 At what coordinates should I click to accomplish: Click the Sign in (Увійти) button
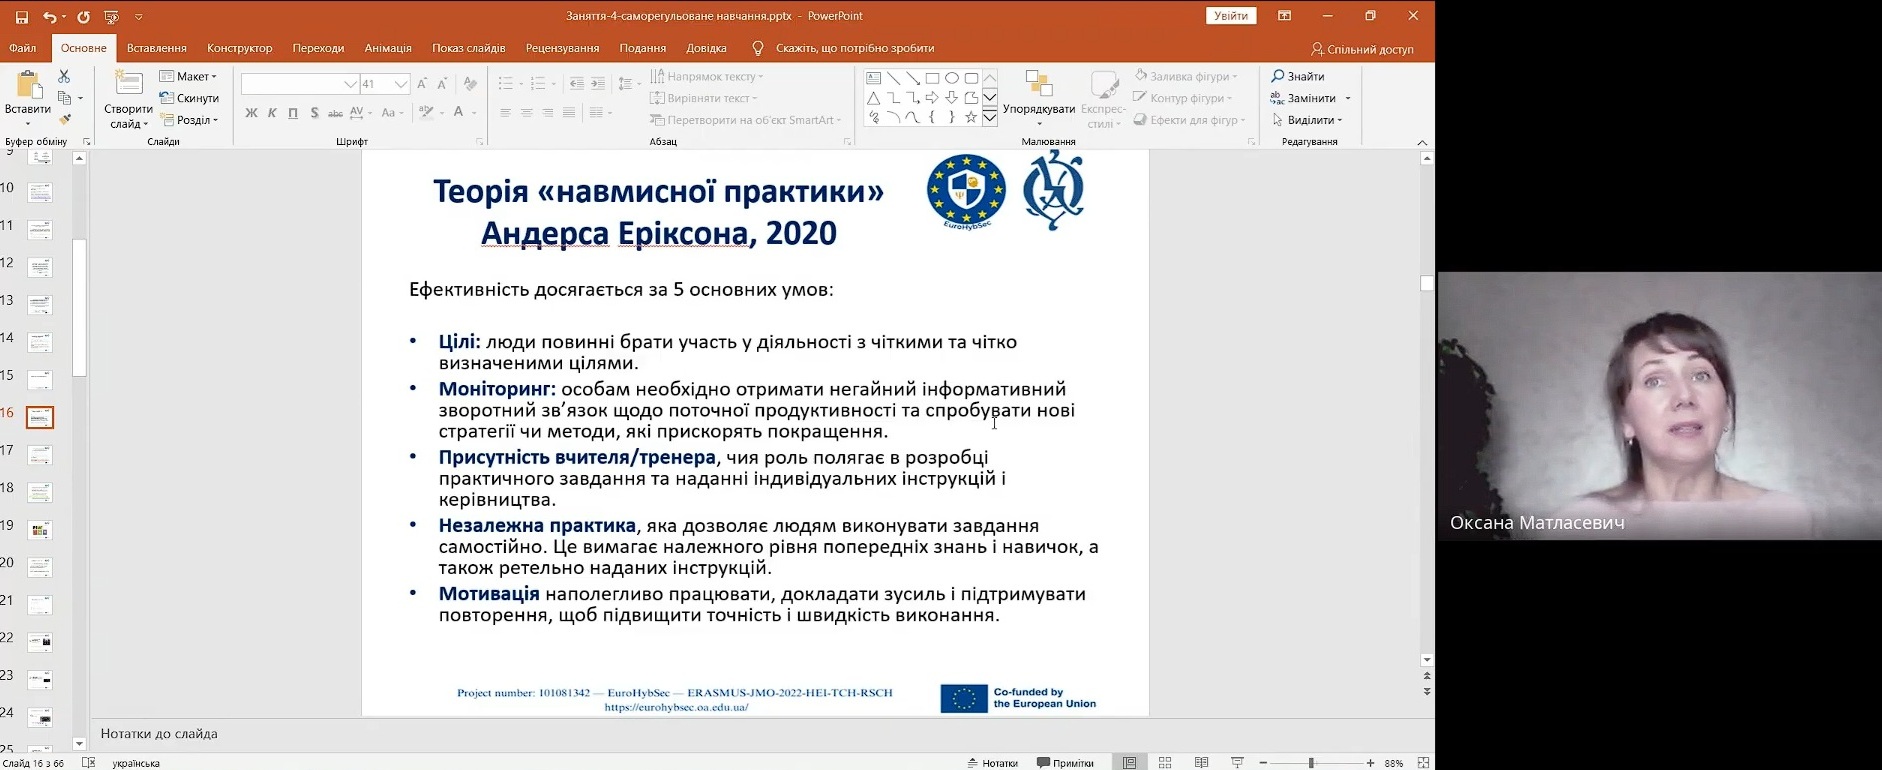1230,16
